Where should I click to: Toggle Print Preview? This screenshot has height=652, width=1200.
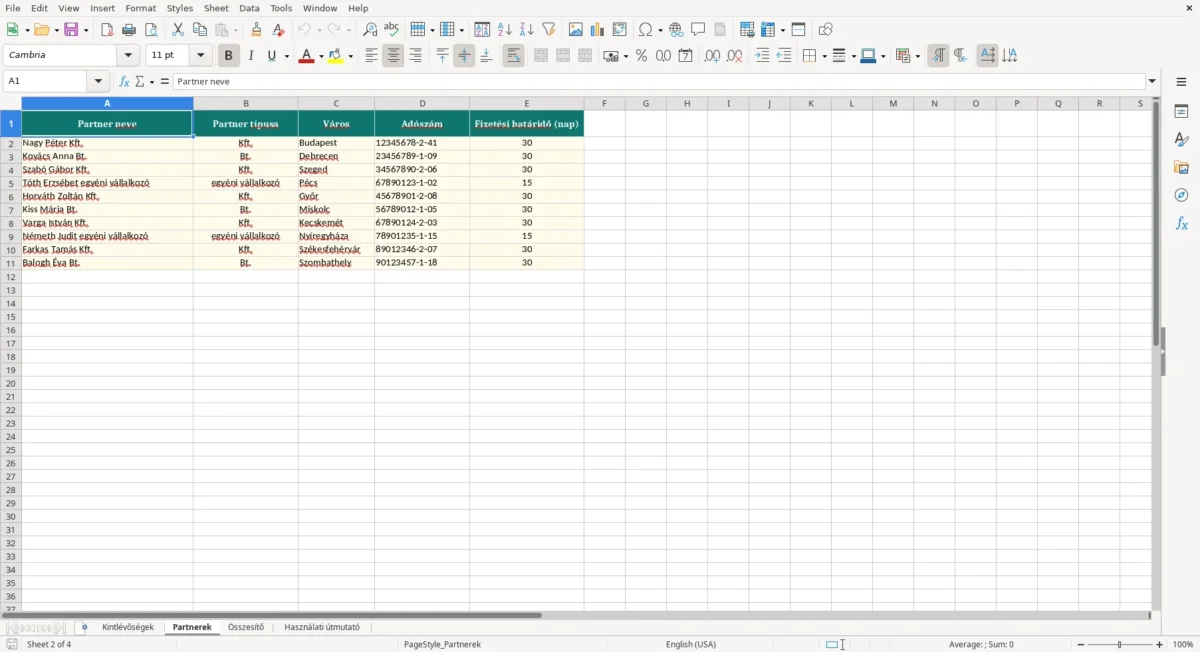click(151, 30)
